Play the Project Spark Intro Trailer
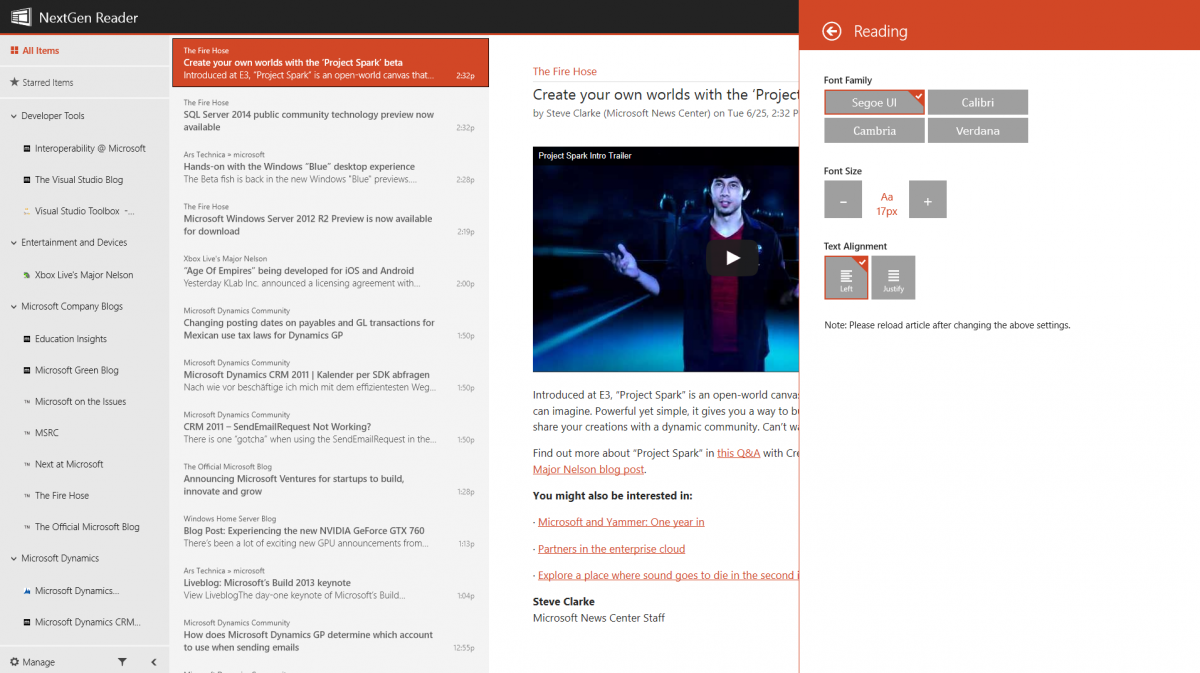 (732, 257)
